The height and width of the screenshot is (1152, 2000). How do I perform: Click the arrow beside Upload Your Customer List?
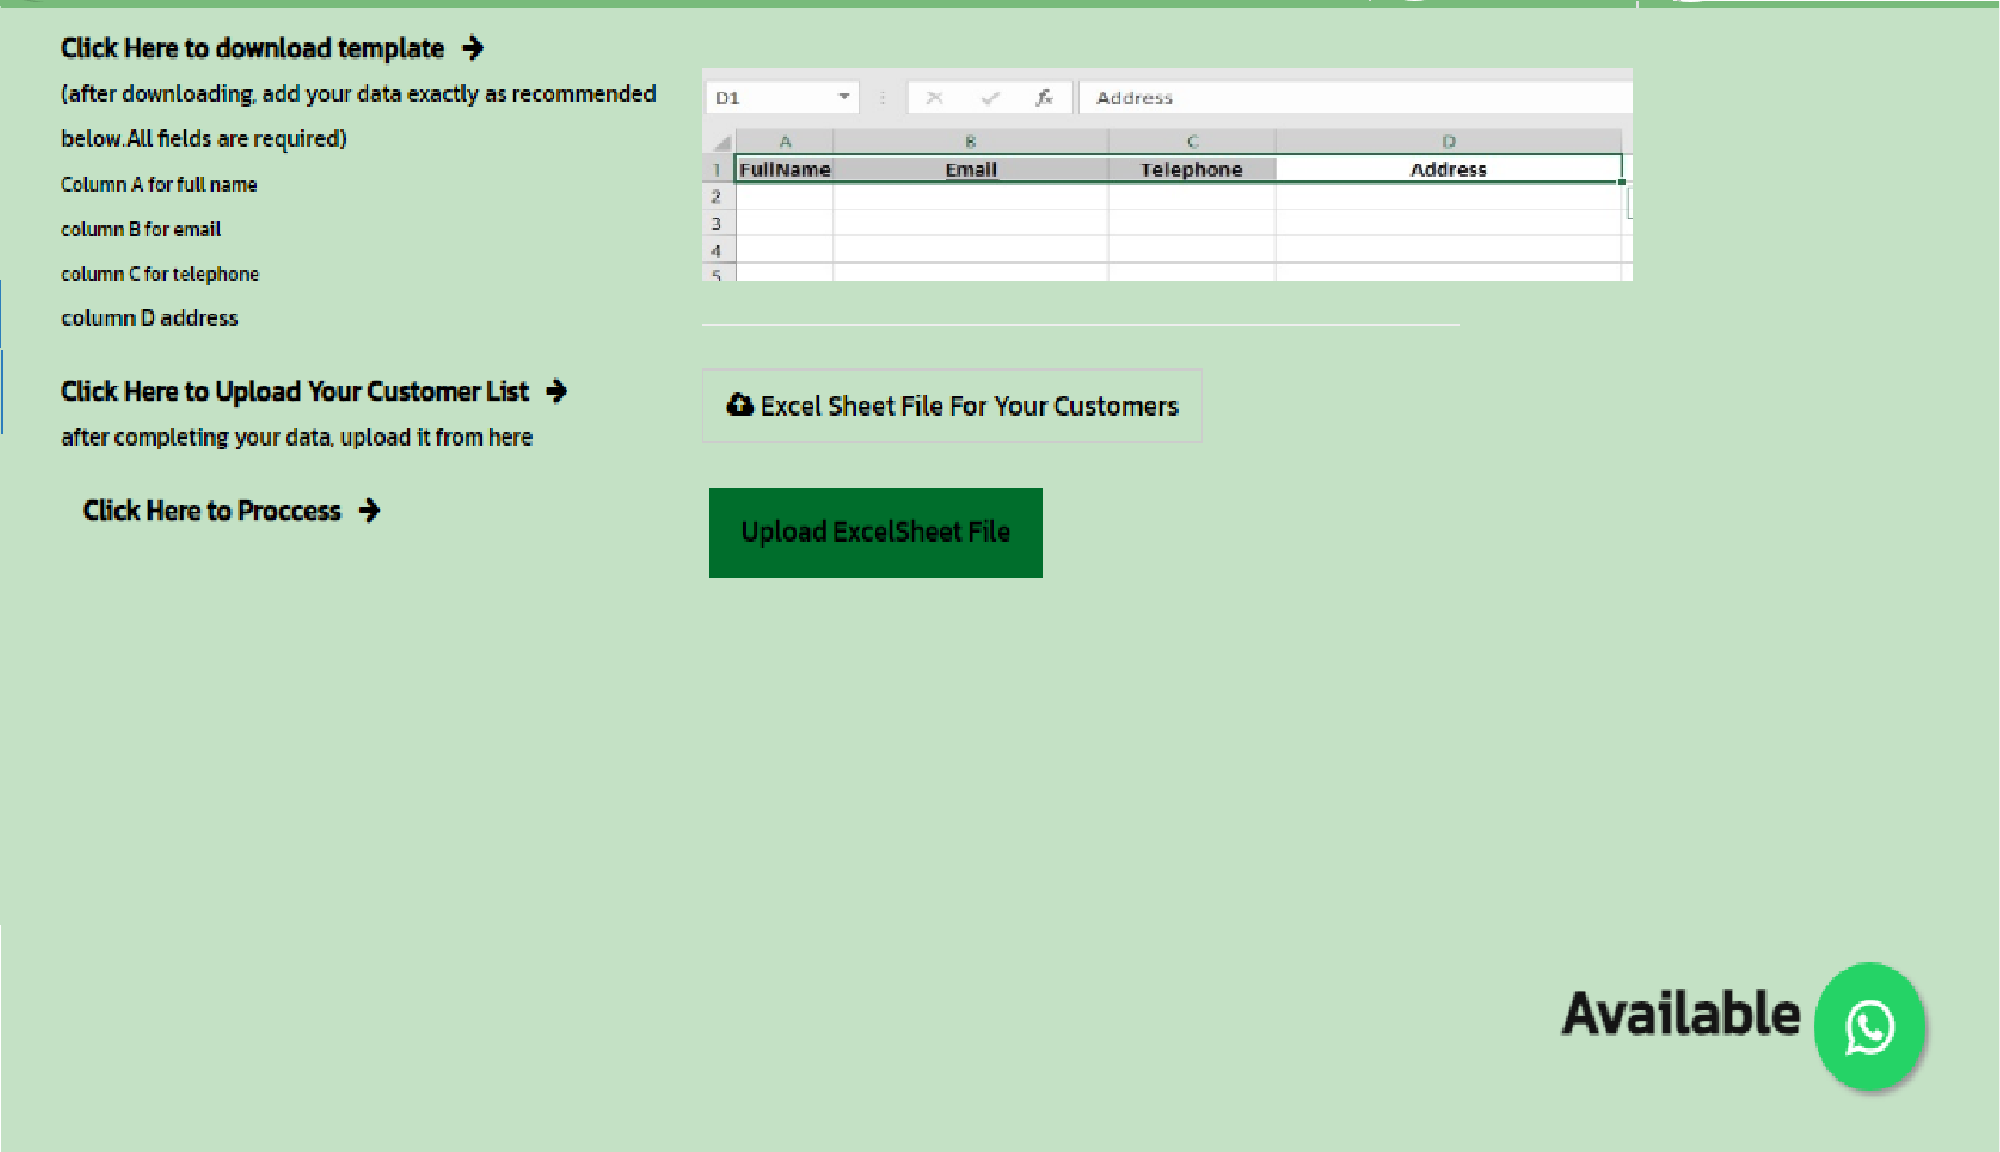557,391
